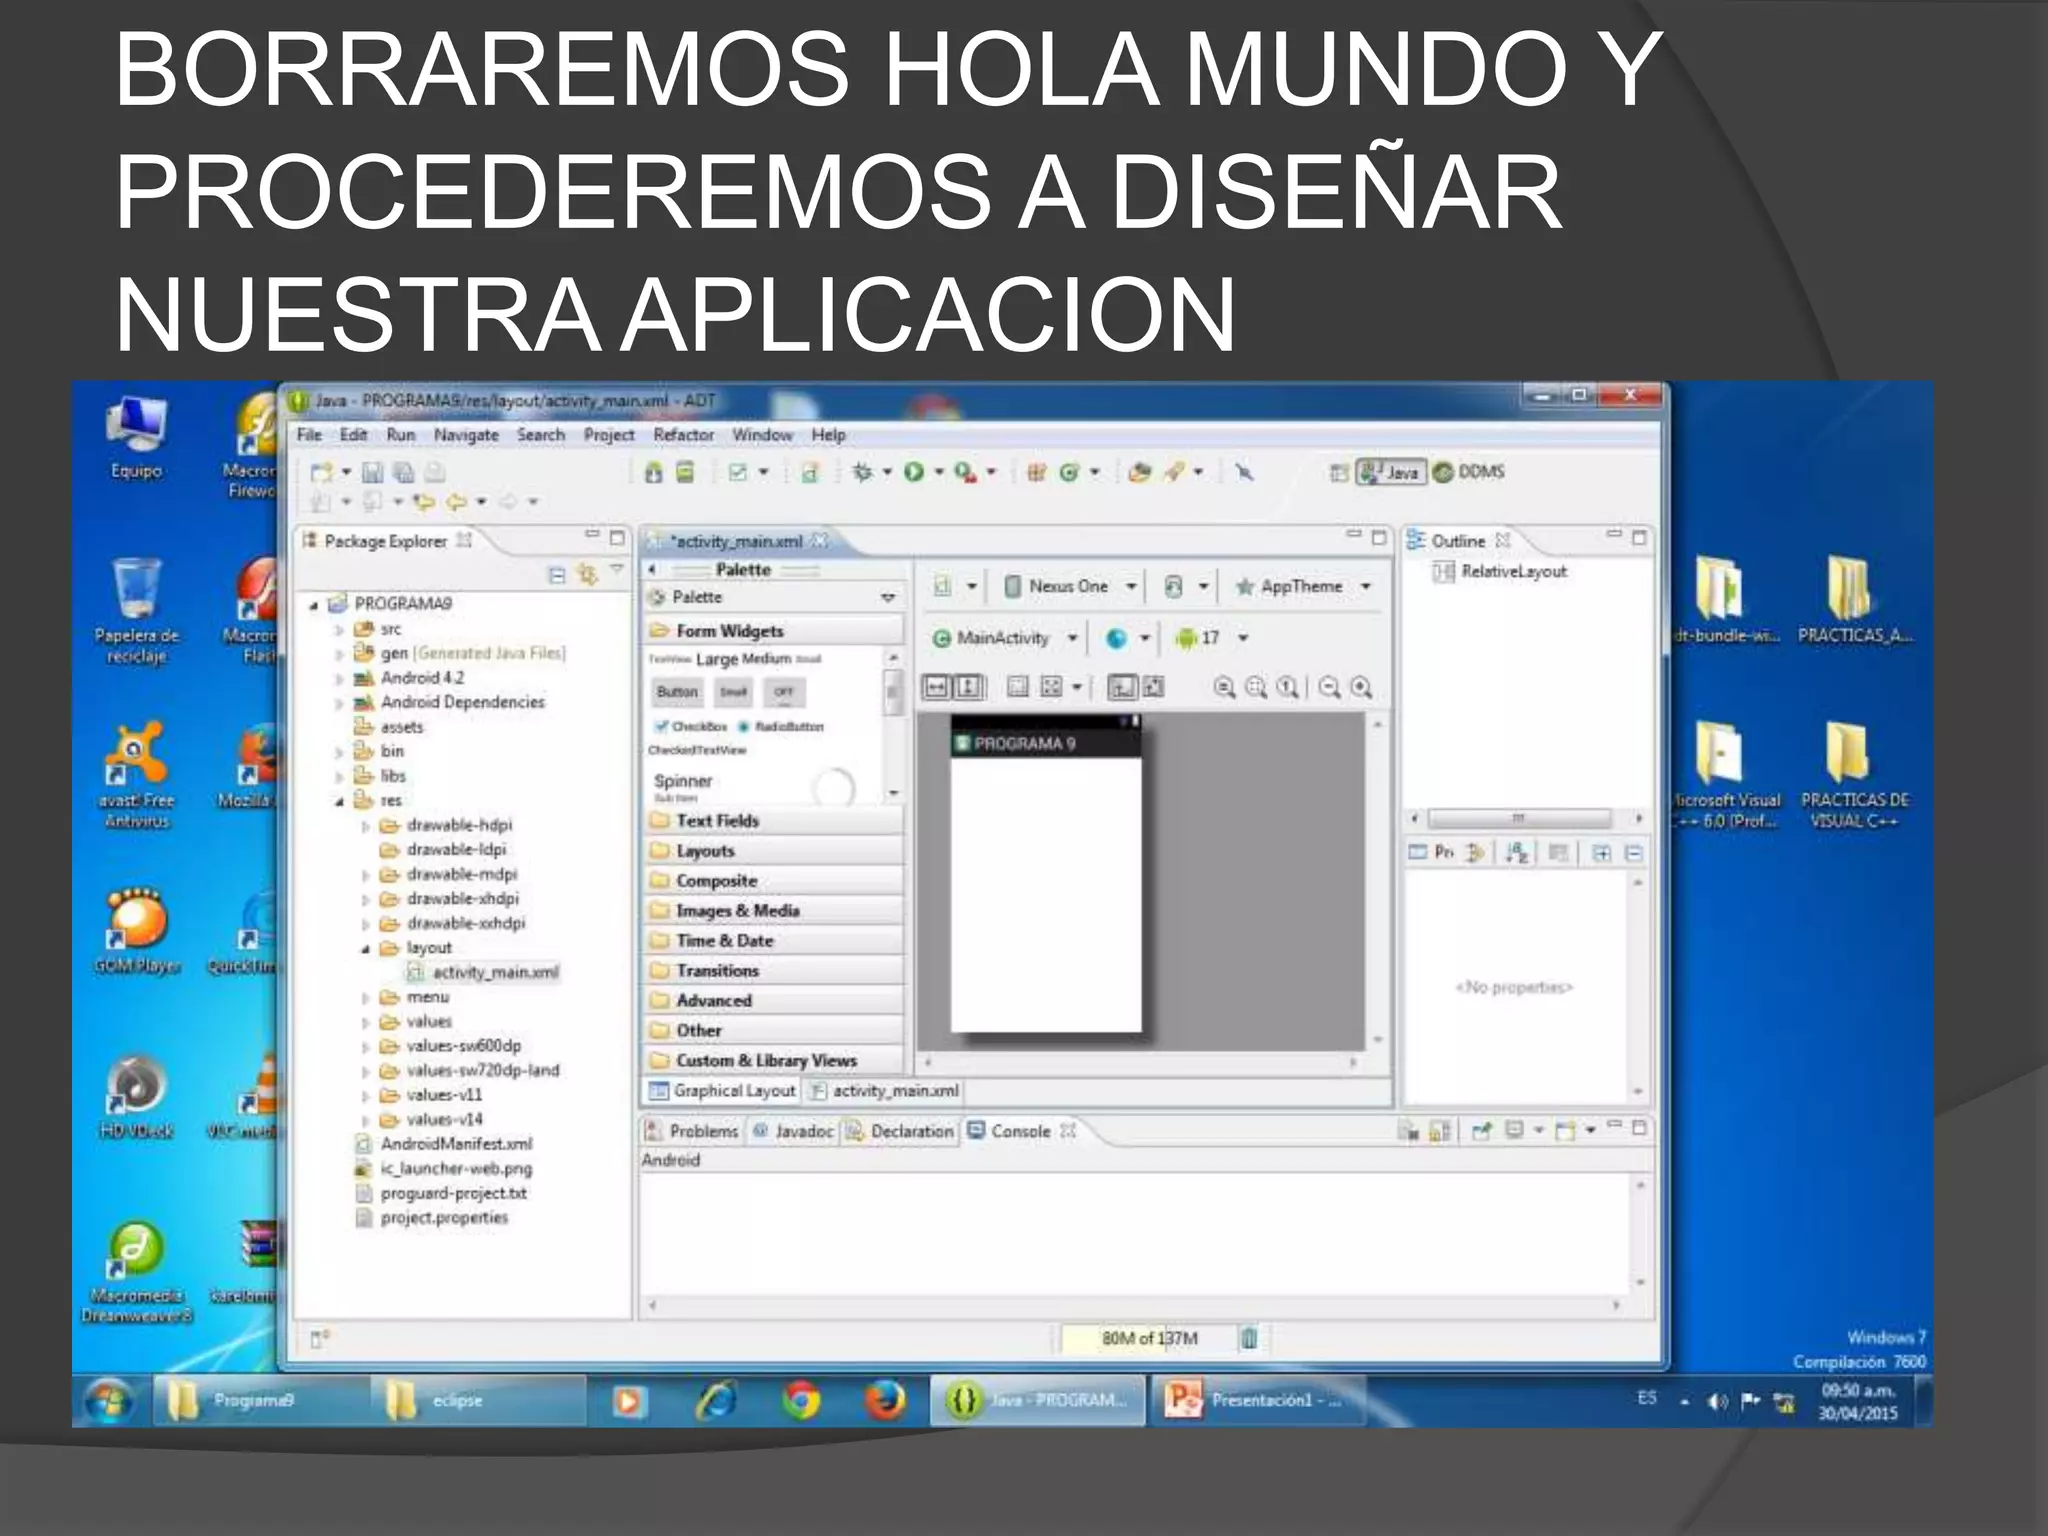Click the RadioButton widget in palette

(x=781, y=726)
